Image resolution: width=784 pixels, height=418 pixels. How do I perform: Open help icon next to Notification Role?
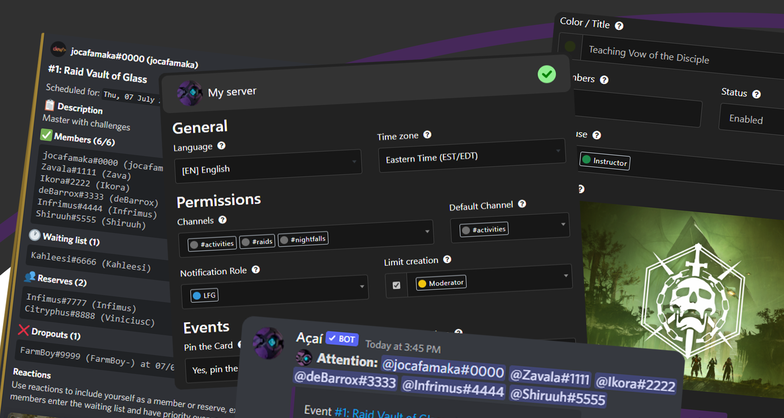coord(256,270)
